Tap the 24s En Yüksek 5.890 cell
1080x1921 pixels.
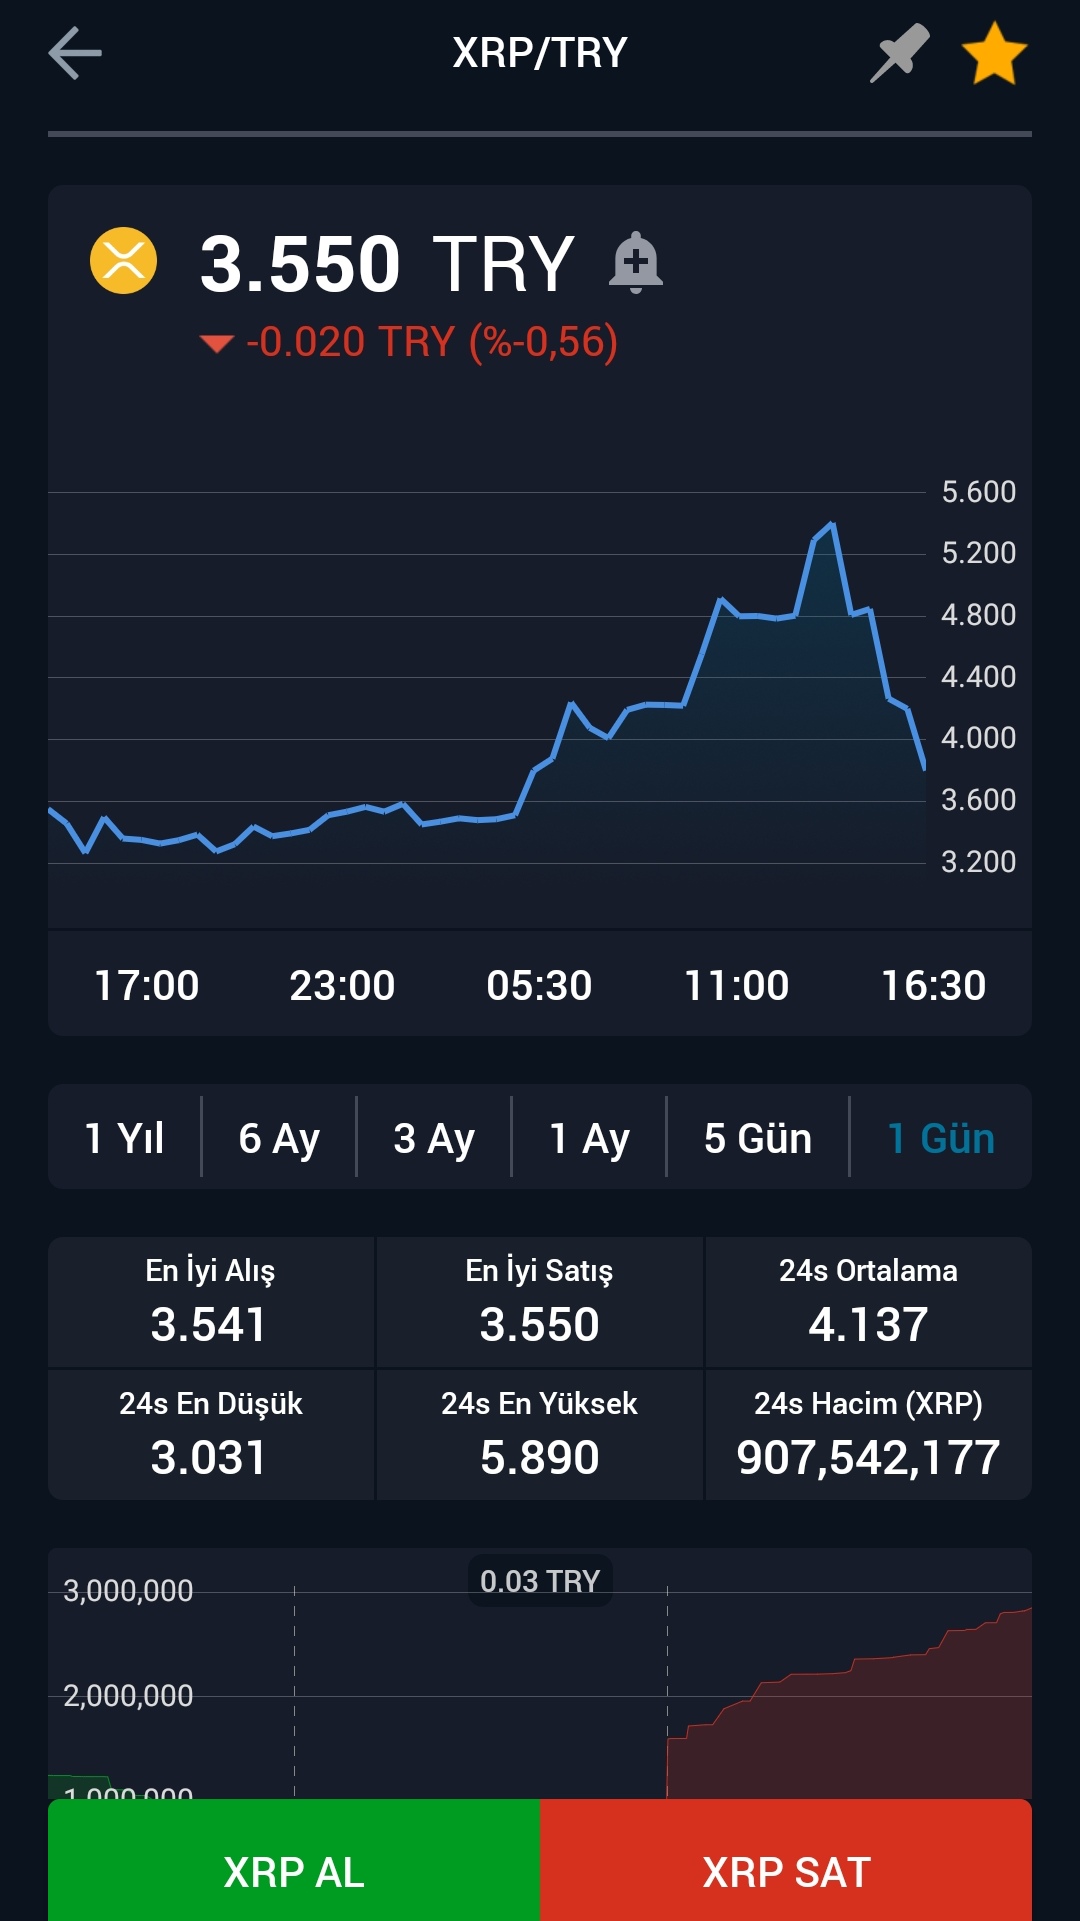(539, 1435)
